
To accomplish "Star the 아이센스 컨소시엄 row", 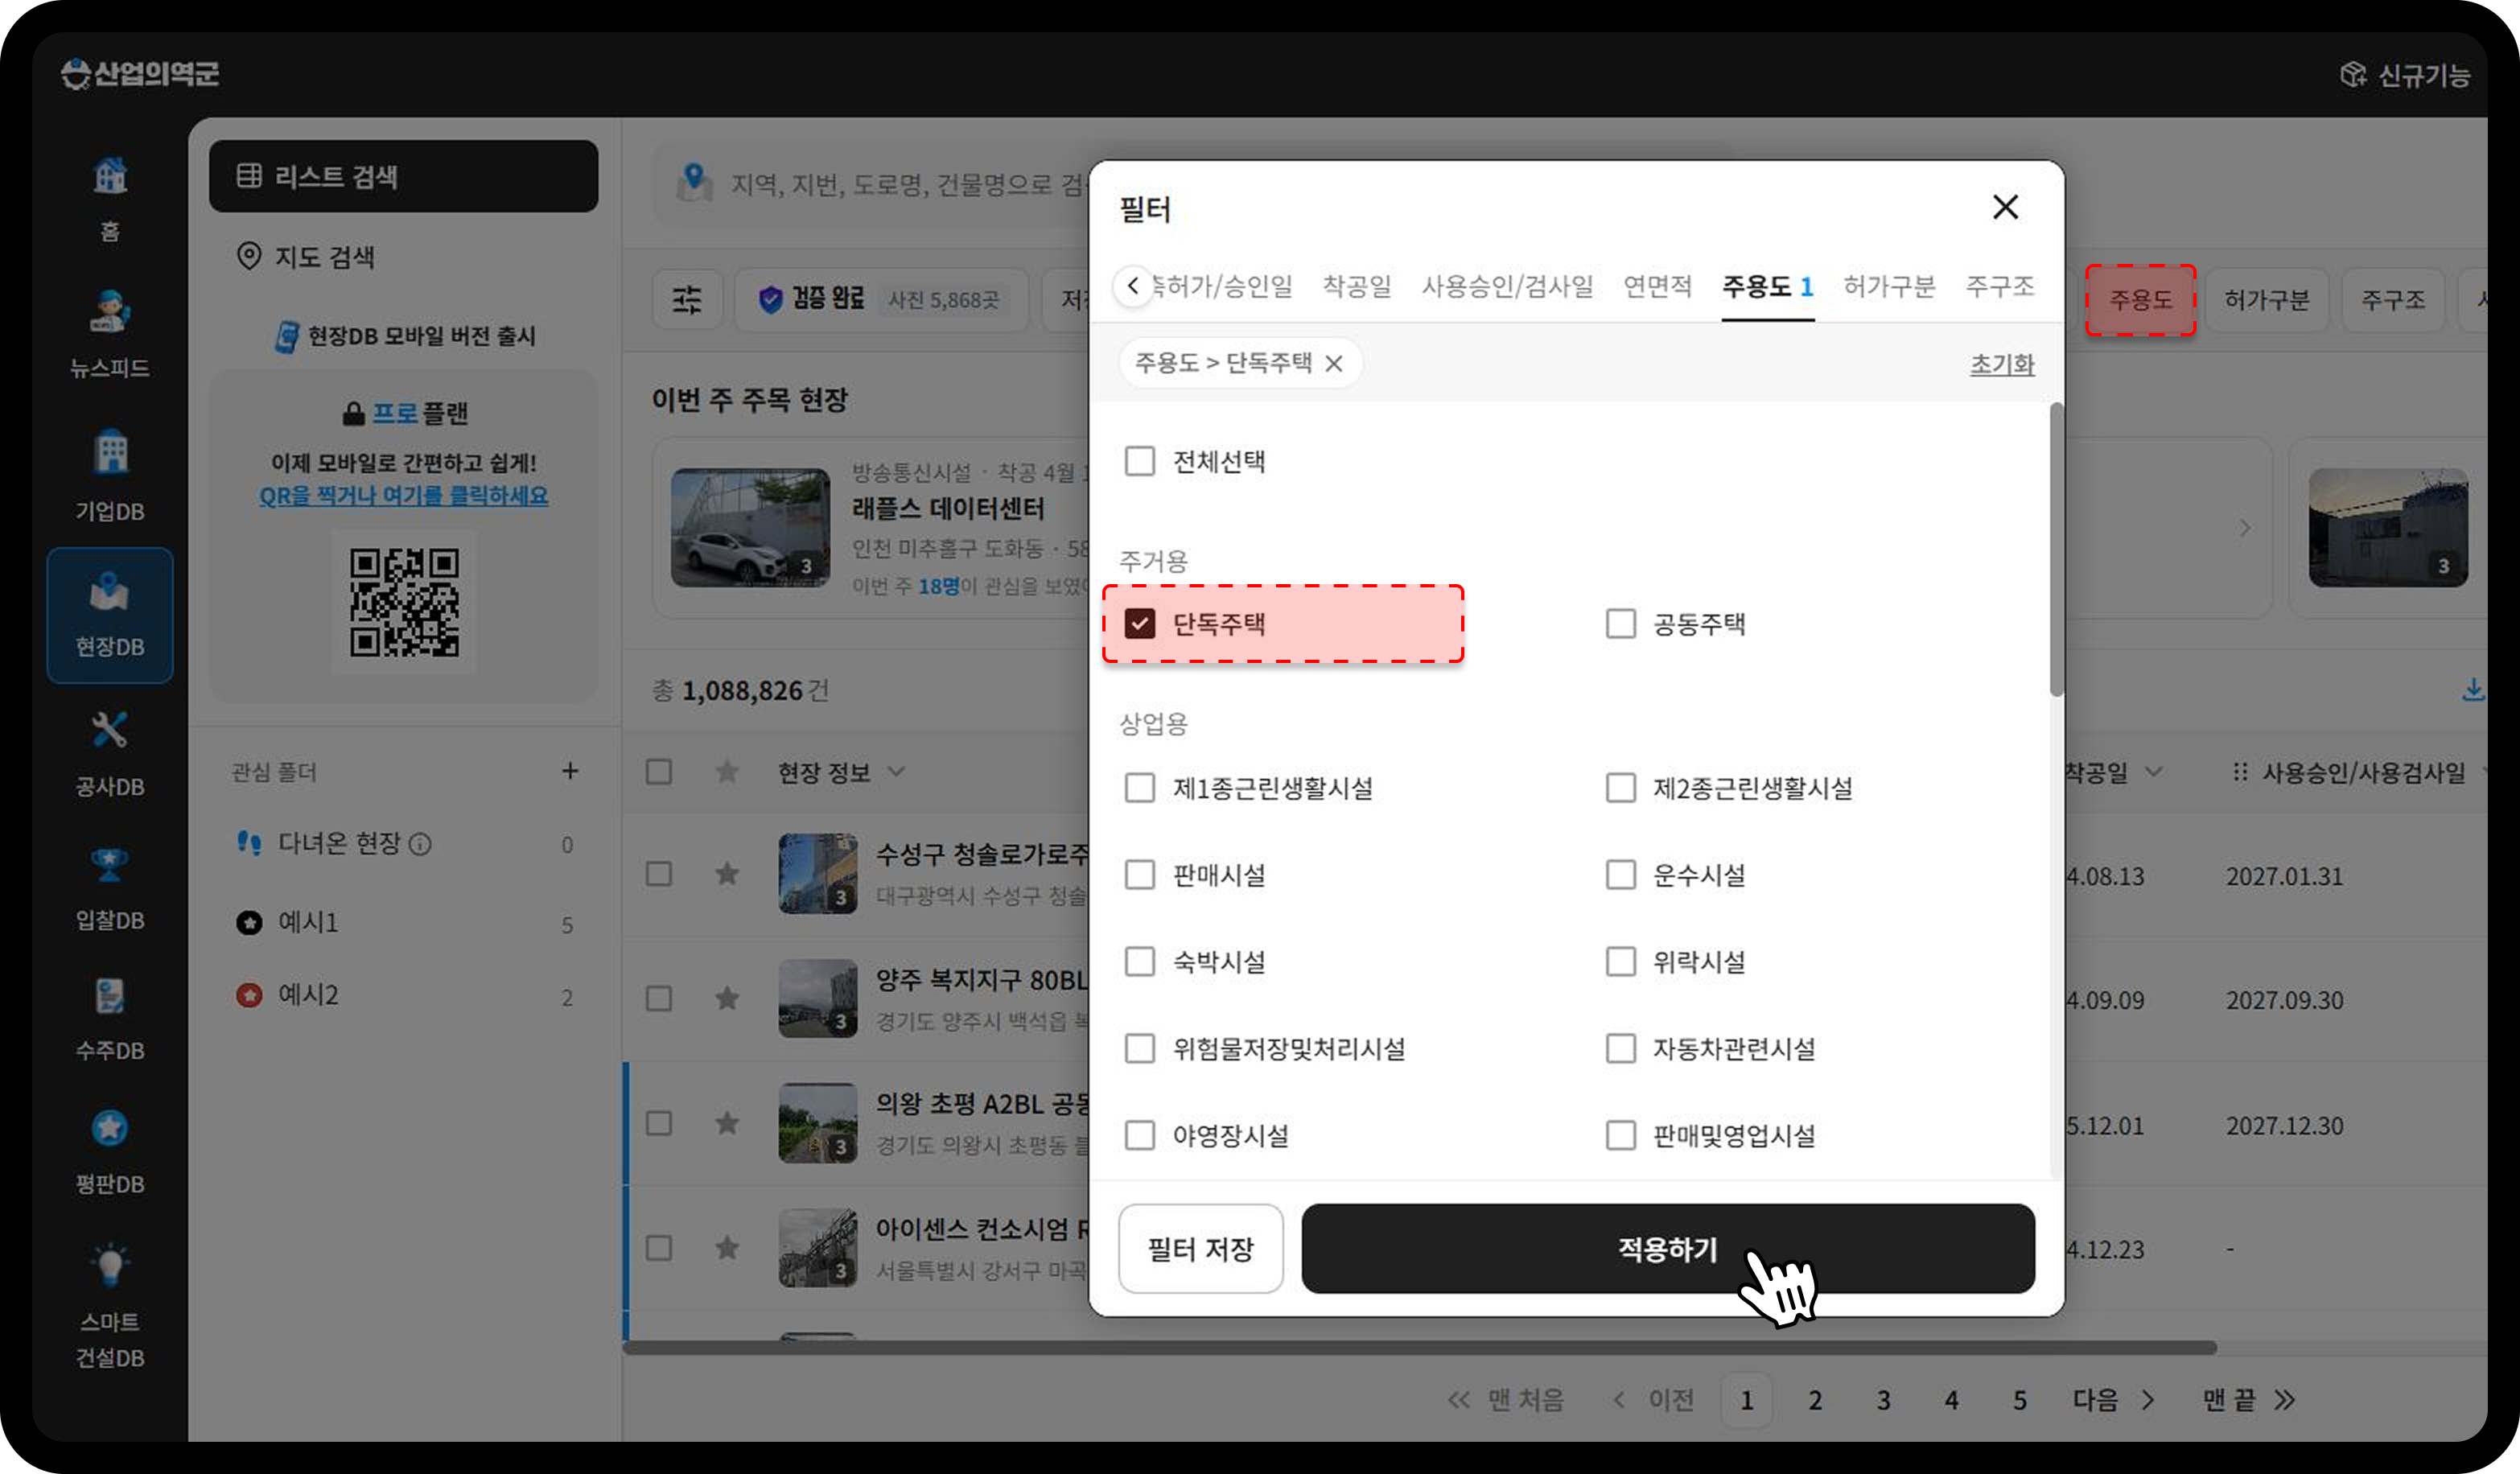I will click(727, 1247).
